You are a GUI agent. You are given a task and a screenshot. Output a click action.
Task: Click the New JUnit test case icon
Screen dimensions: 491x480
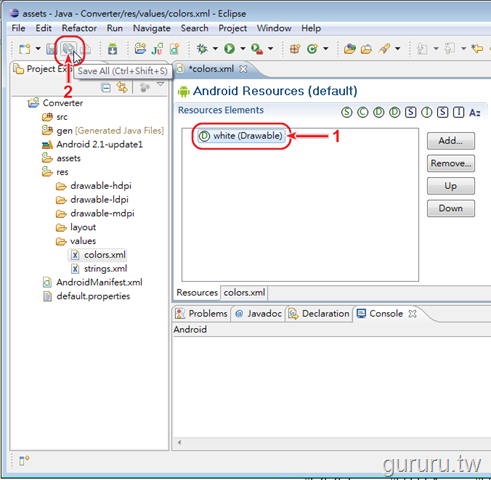pyautogui.click(x=157, y=49)
